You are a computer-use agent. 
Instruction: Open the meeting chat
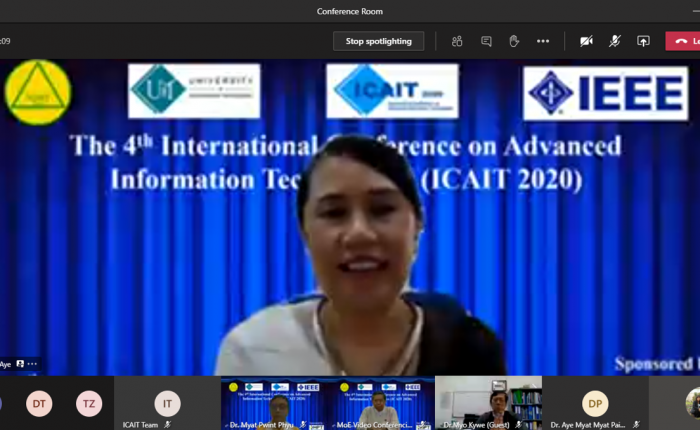486,41
